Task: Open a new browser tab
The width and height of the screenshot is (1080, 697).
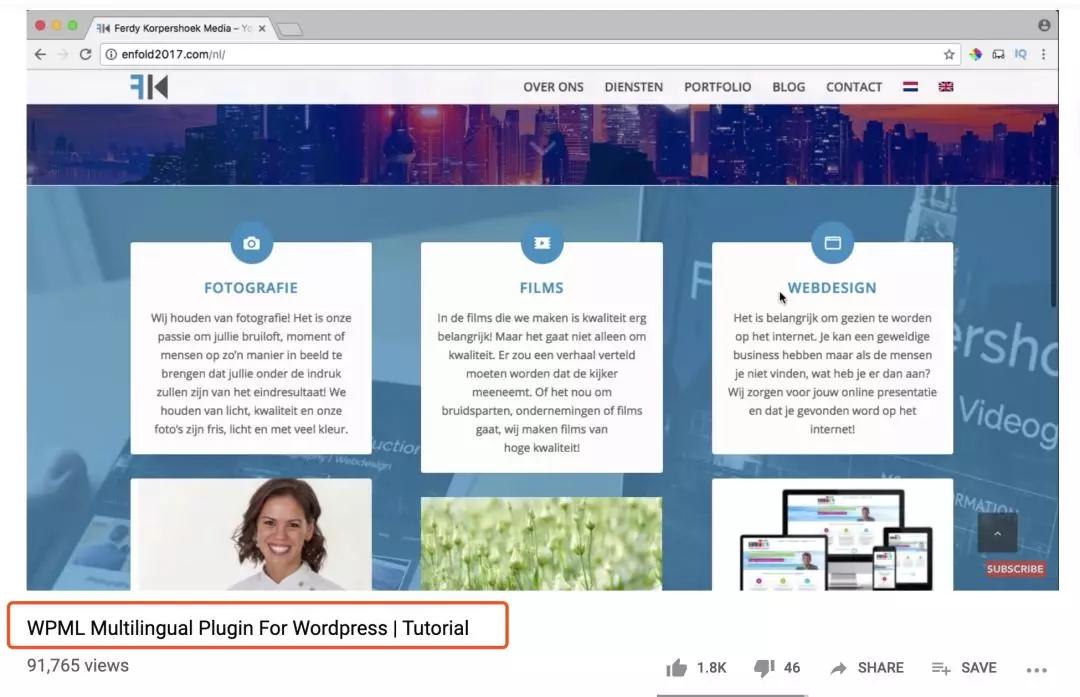Action: 289,29
